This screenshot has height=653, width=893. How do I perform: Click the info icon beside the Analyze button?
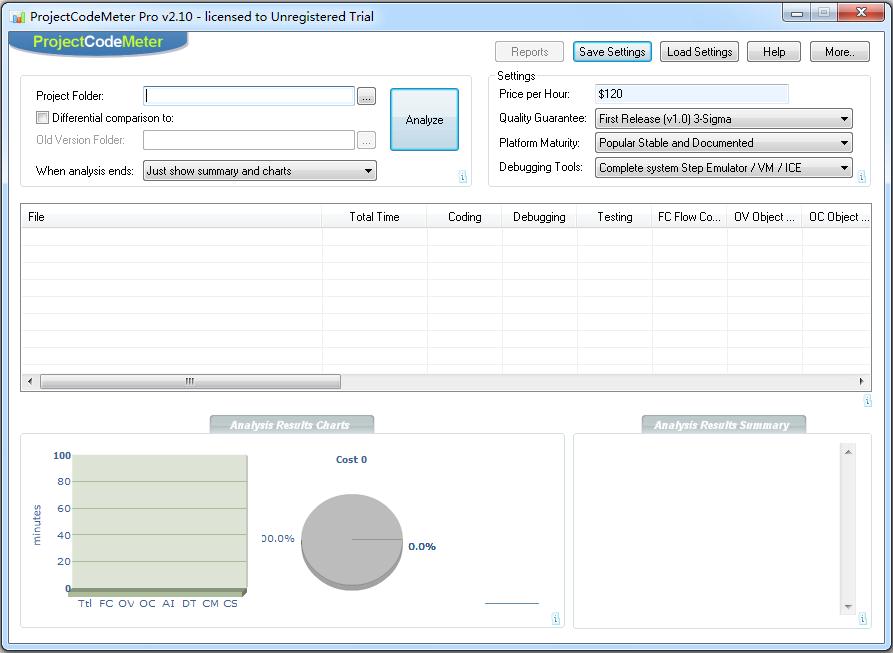coord(462,178)
